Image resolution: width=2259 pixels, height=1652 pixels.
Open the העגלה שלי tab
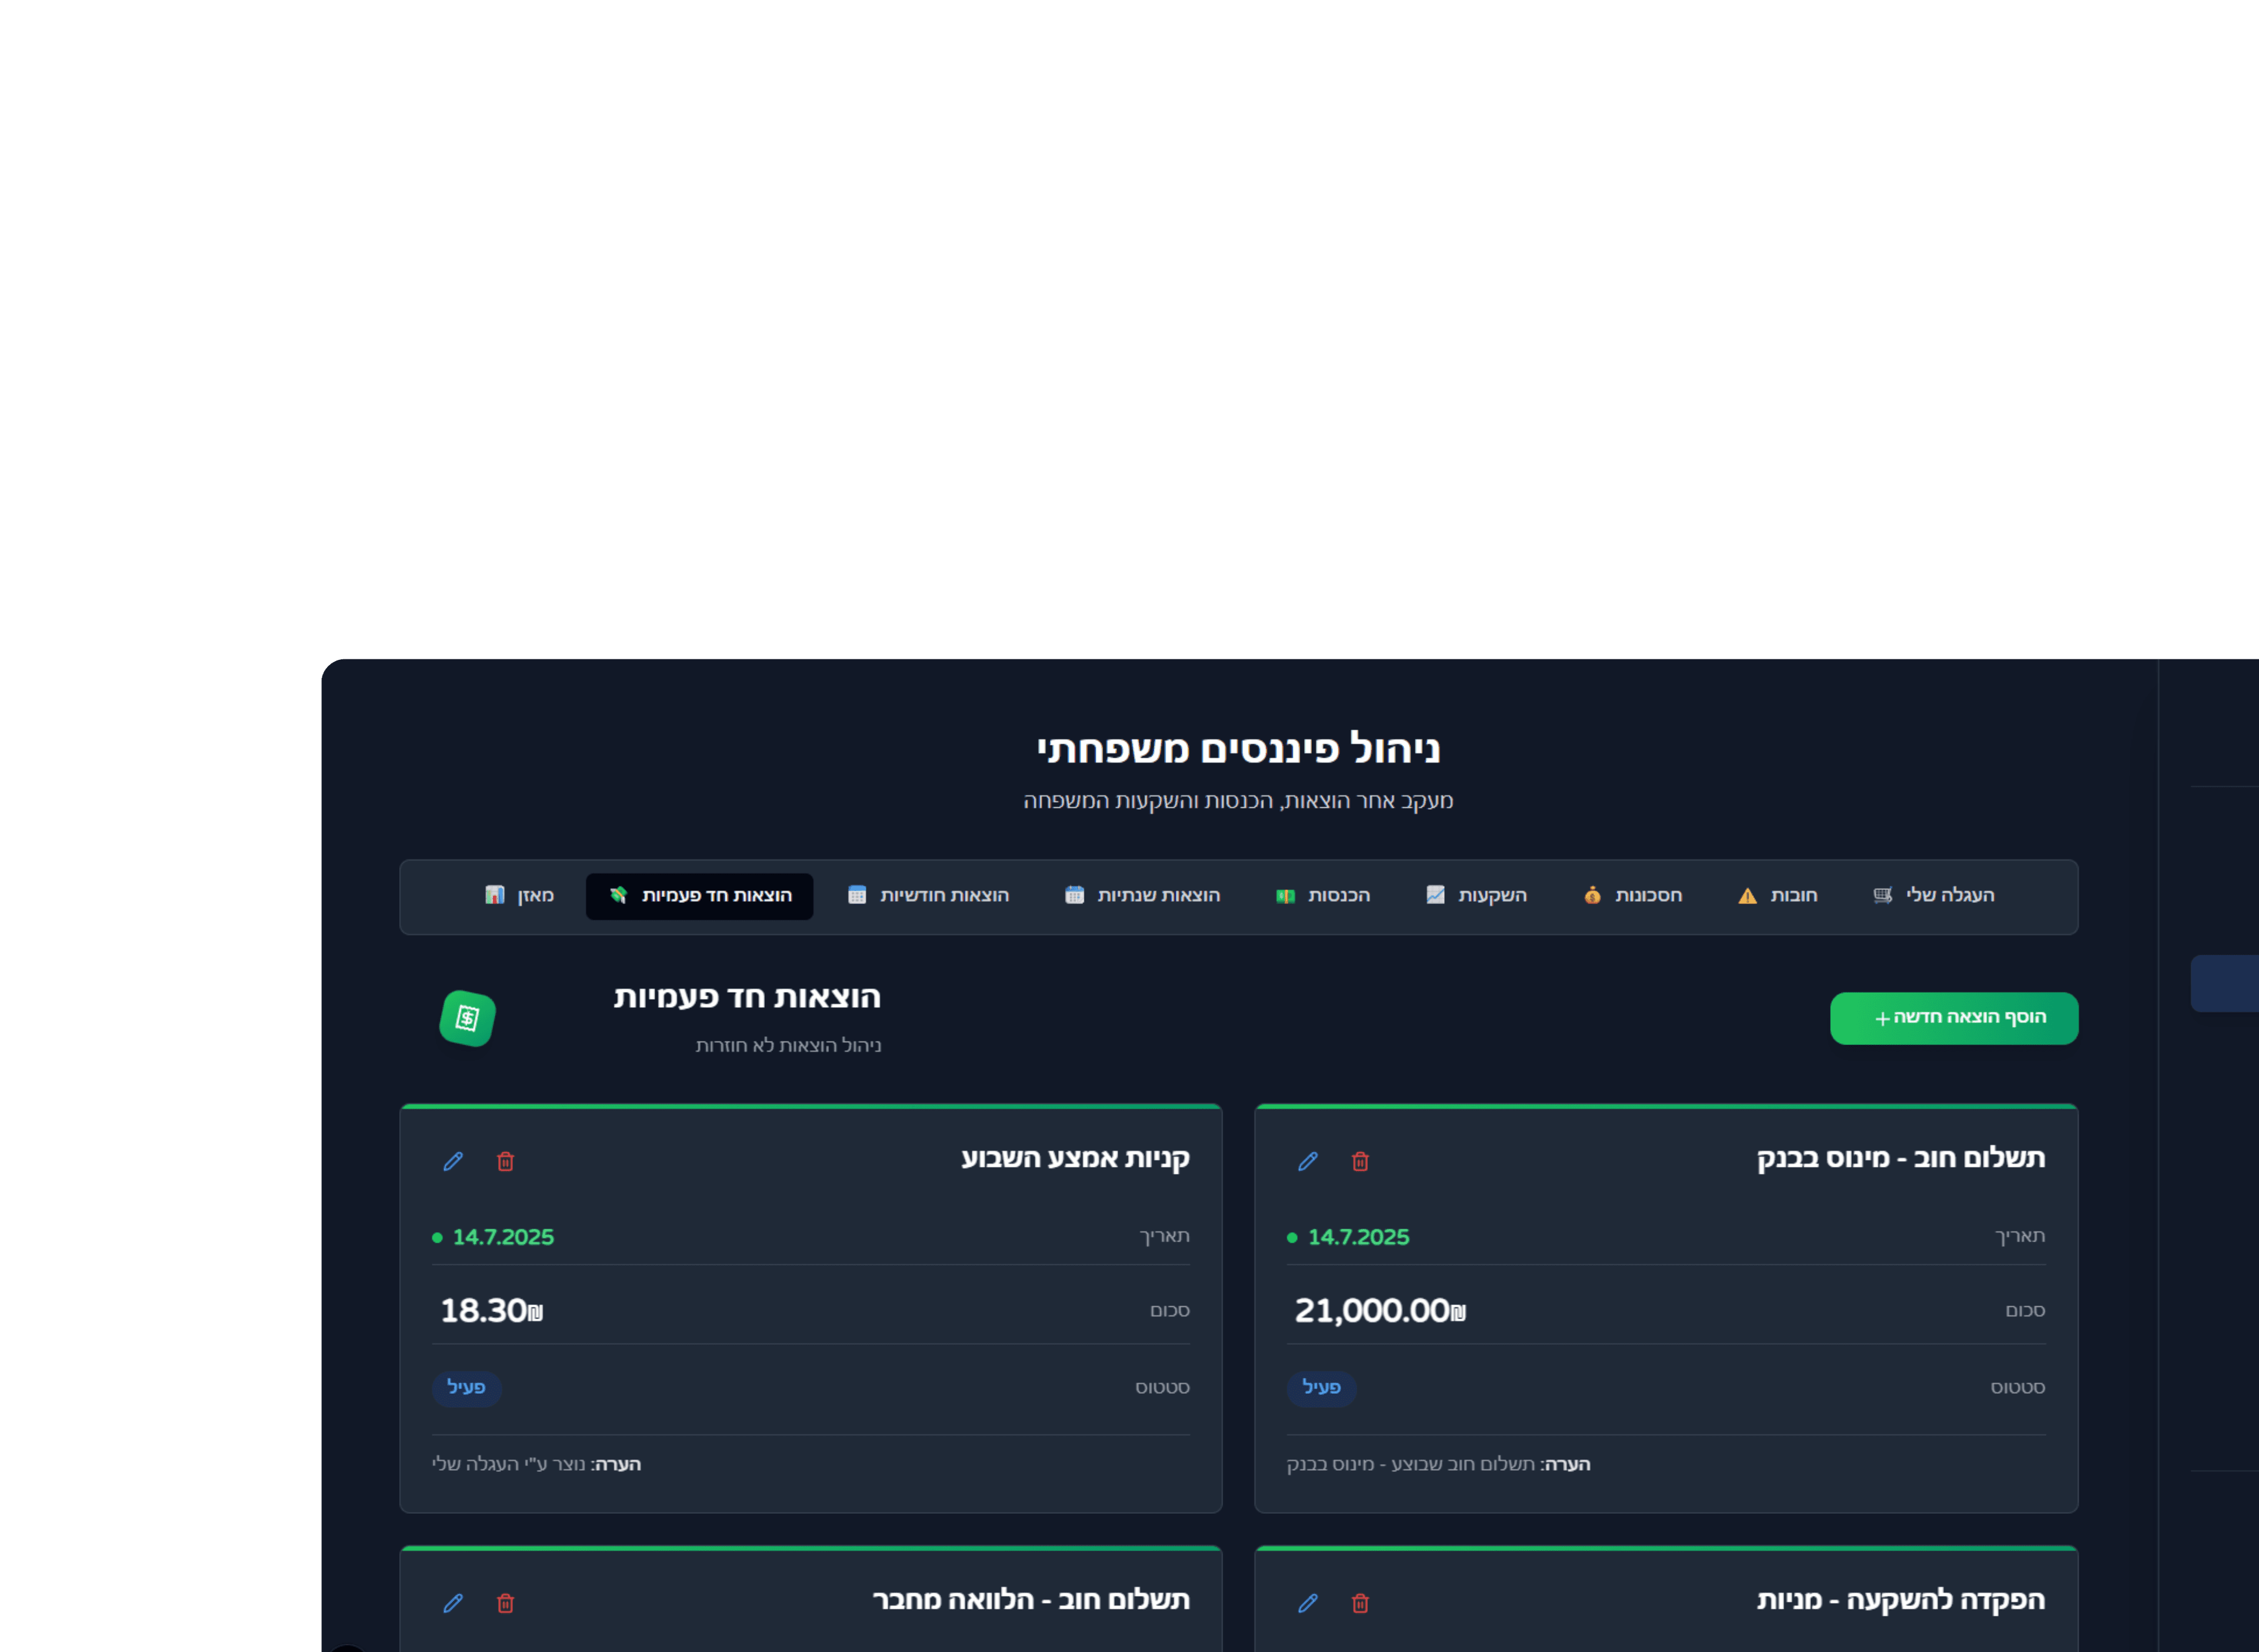tap(1933, 895)
